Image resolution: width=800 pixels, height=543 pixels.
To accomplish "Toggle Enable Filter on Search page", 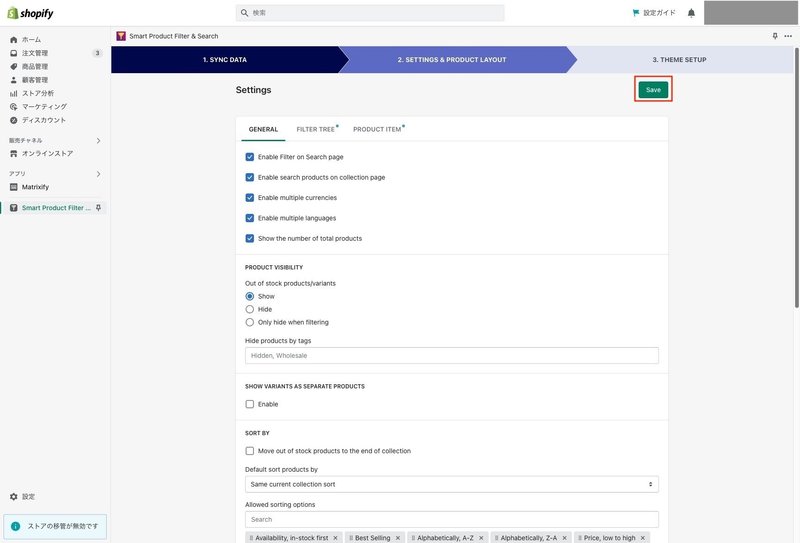I will point(249,157).
